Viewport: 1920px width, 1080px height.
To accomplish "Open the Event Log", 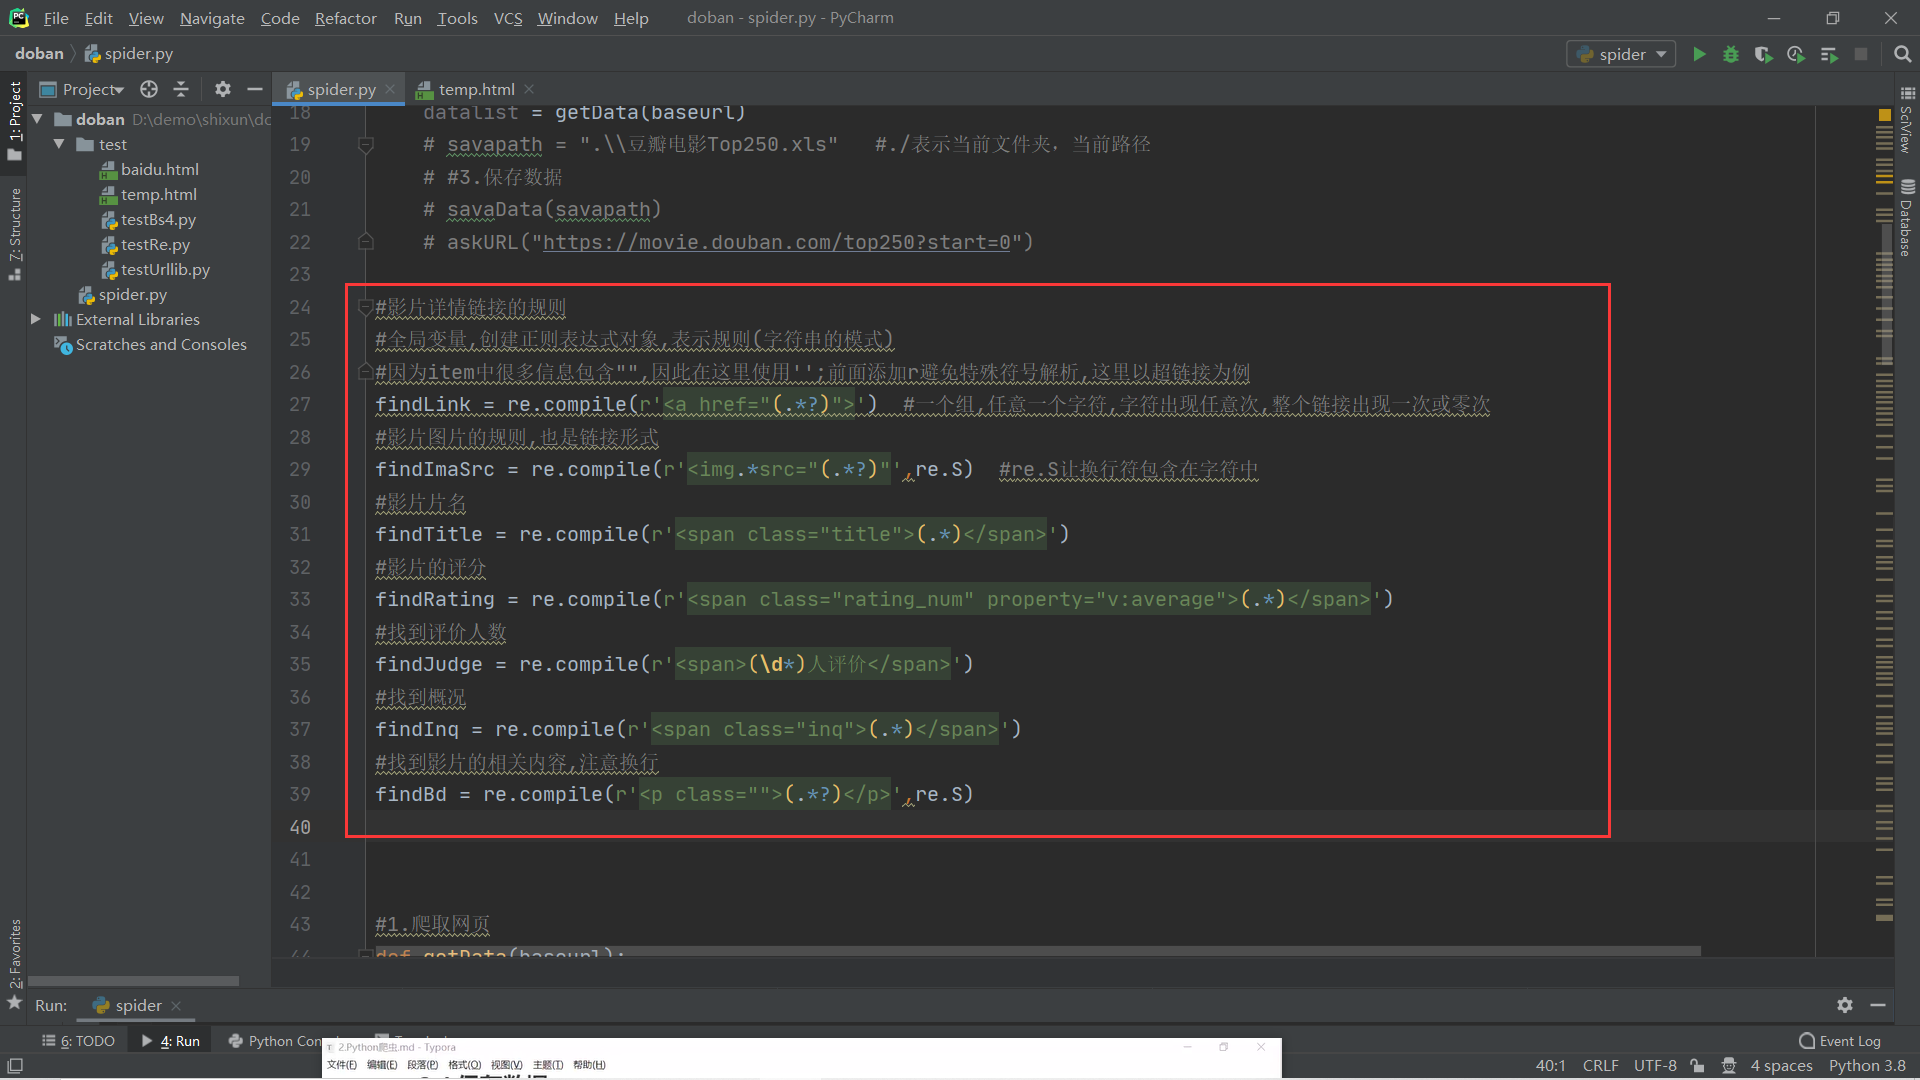I will [x=1840, y=1041].
